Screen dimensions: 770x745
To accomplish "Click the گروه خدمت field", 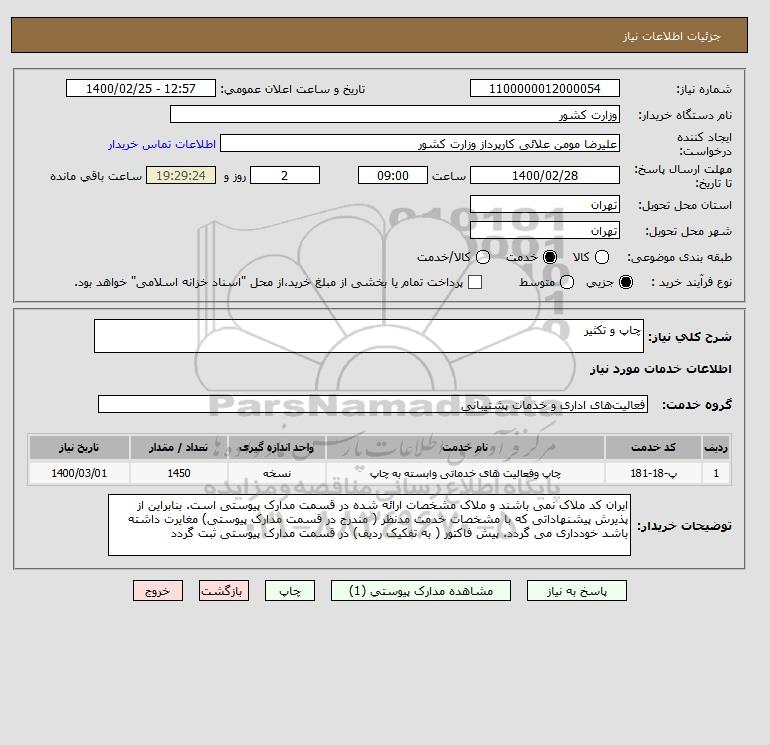I will pyautogui.click(x=373, y=405).
